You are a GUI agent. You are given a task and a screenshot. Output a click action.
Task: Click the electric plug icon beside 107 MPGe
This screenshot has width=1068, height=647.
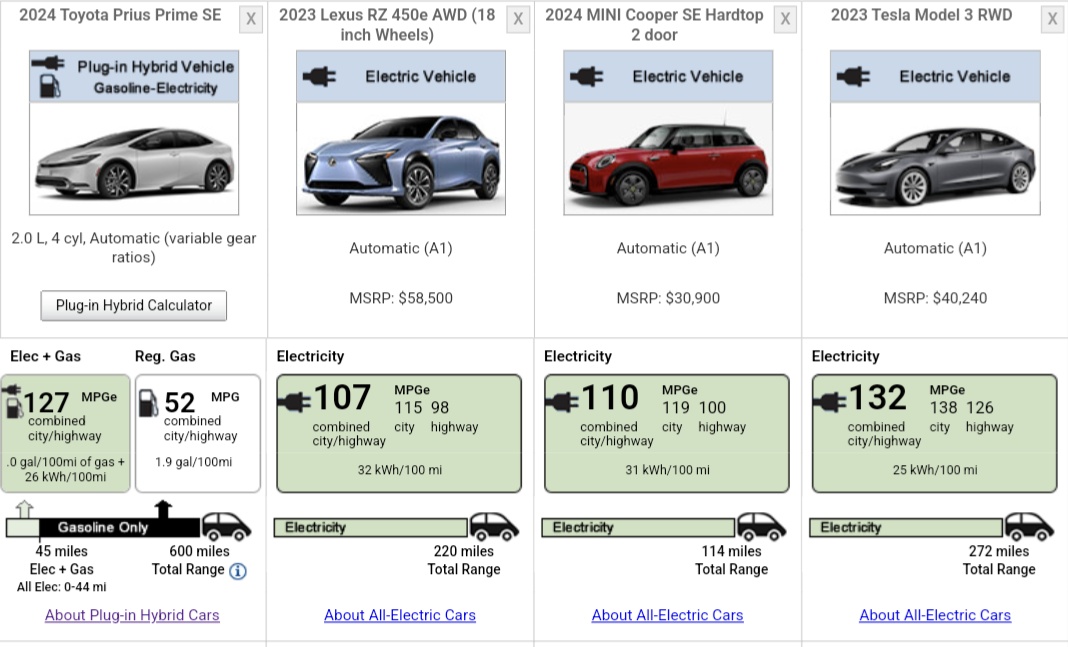pyautogui.click(x=294, y=402)
